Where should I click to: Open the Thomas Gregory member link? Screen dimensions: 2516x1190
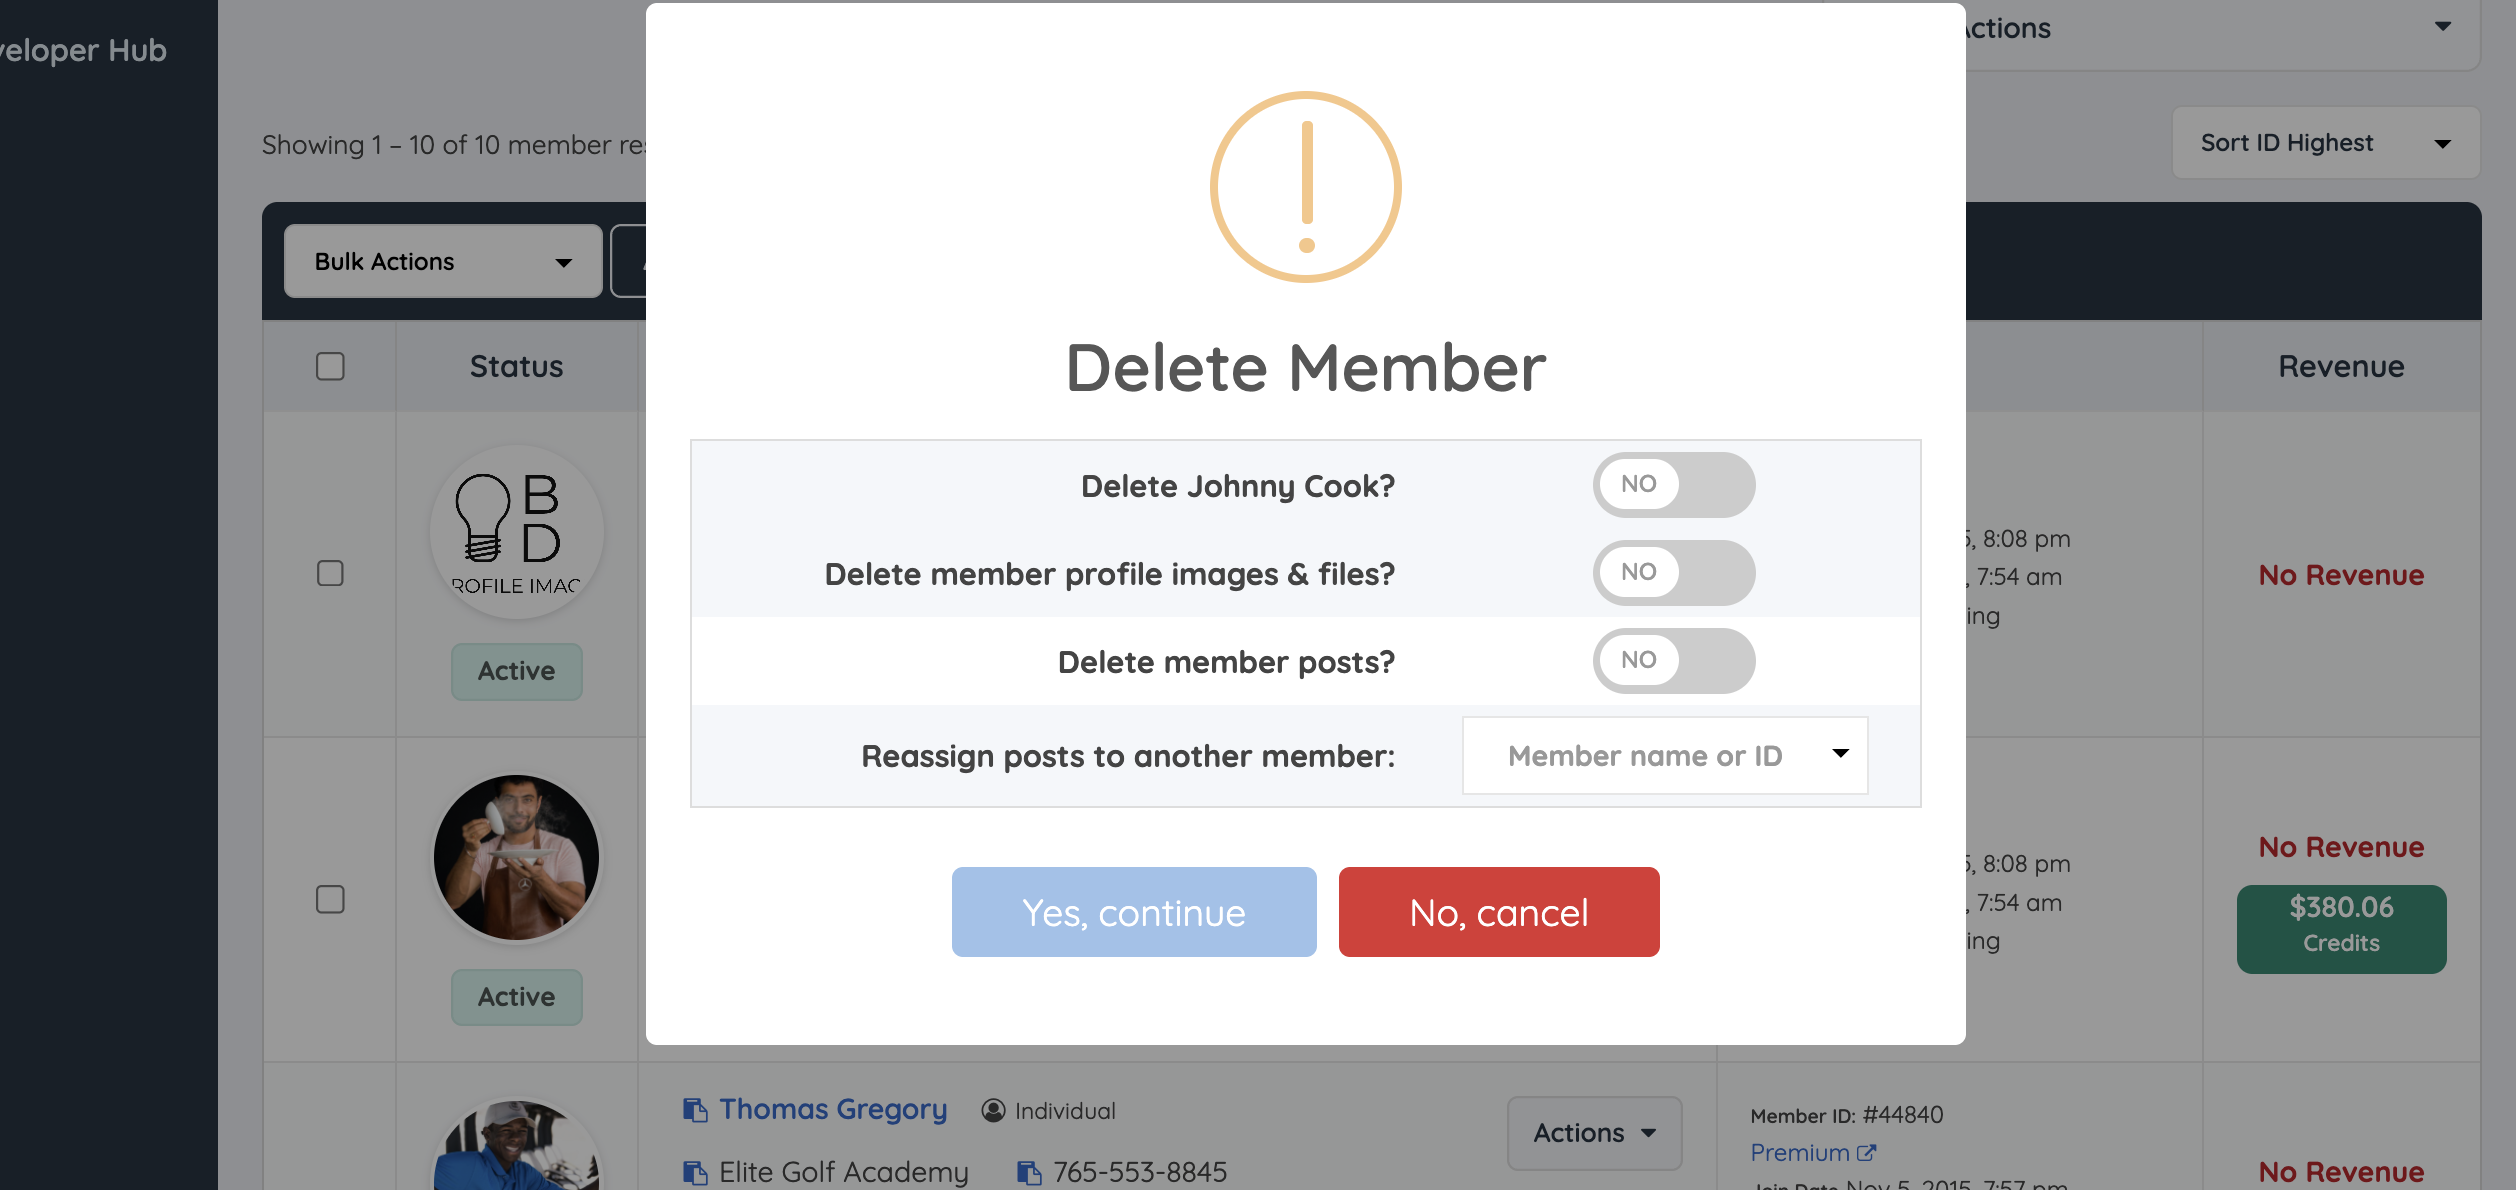point(833,1110)
